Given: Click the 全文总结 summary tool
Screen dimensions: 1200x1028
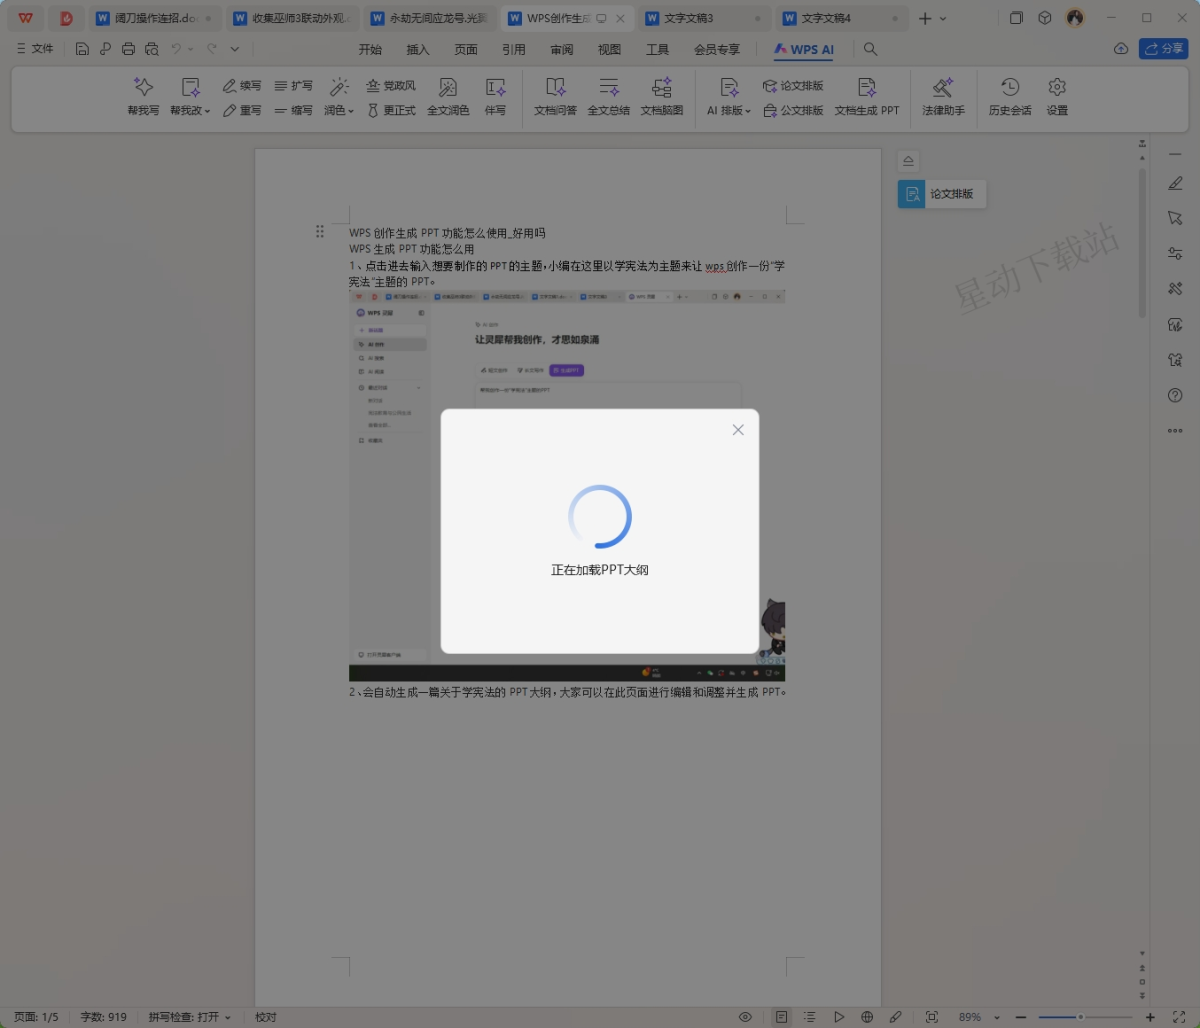Looking at the screenshot, I should point(608,97).
